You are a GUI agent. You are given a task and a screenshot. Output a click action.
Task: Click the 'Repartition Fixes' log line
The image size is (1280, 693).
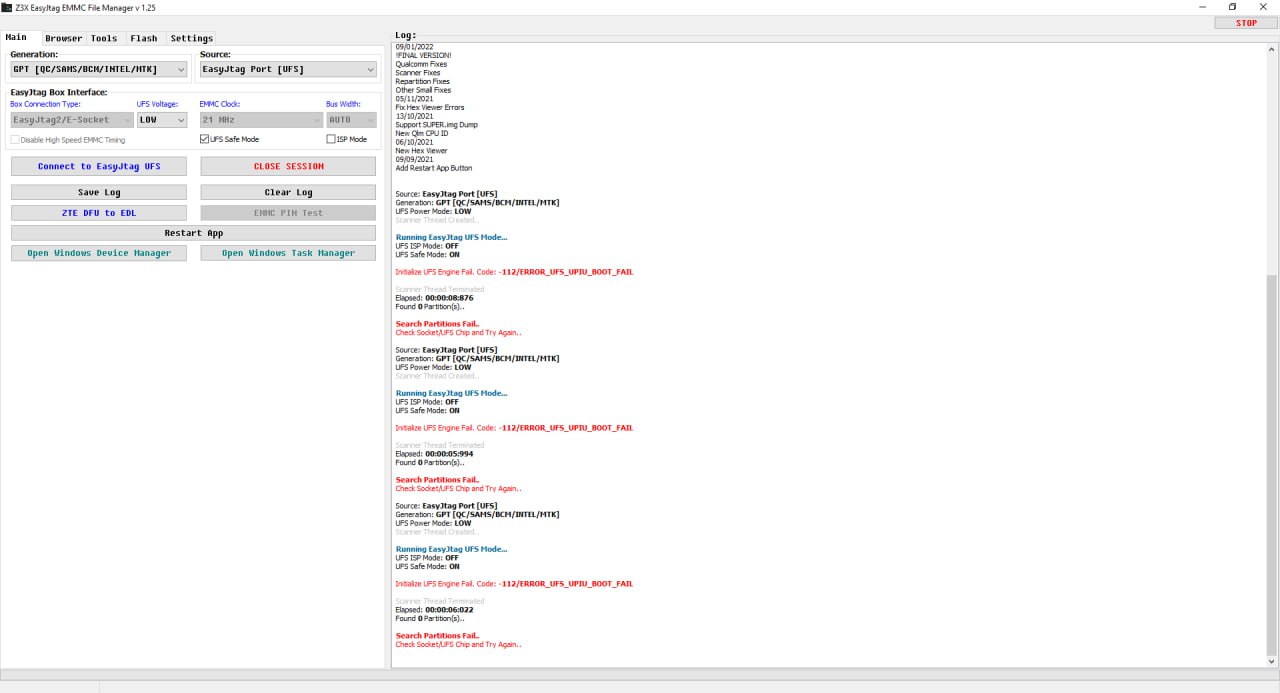(422, 81)
